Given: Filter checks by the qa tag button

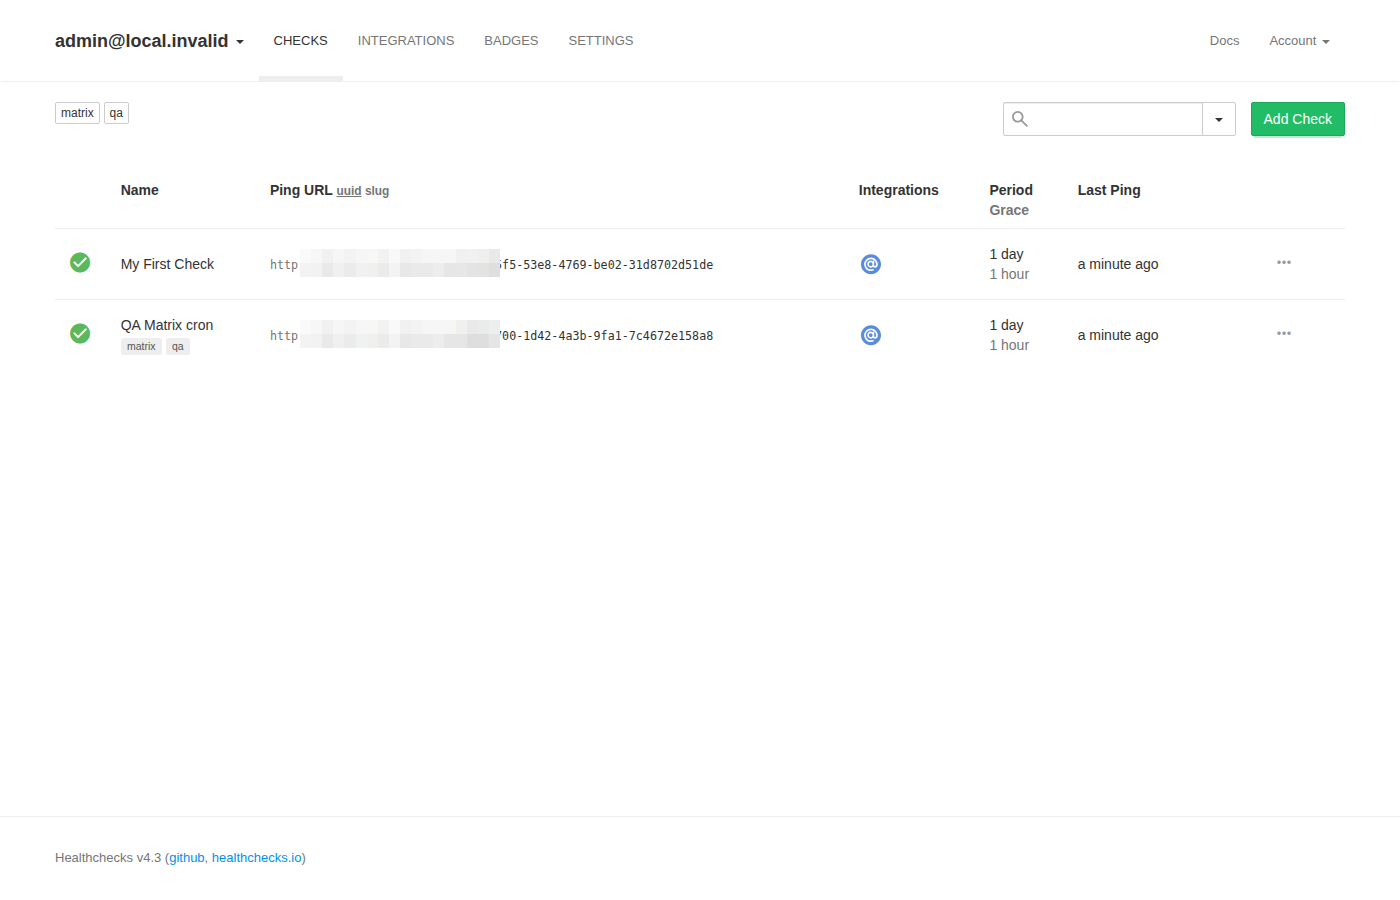Looking at the screenshot, I should tap(116, 113).
